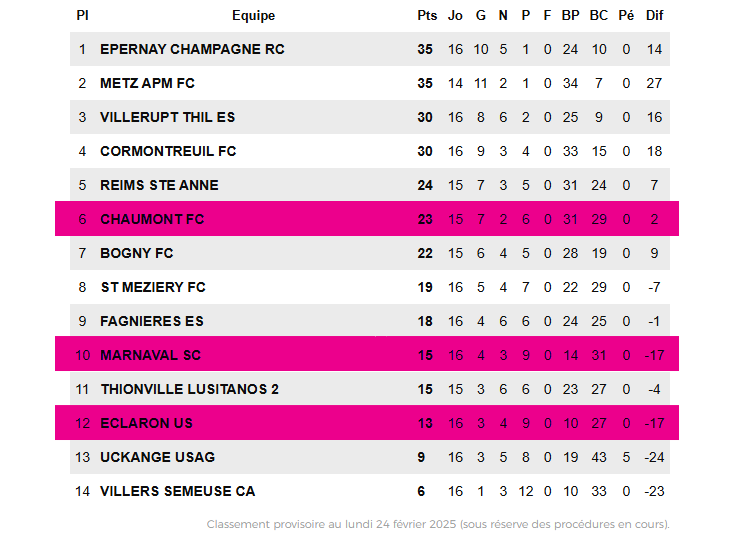Click VILLERS SEMEUSE CA team name

click(177, 491)
